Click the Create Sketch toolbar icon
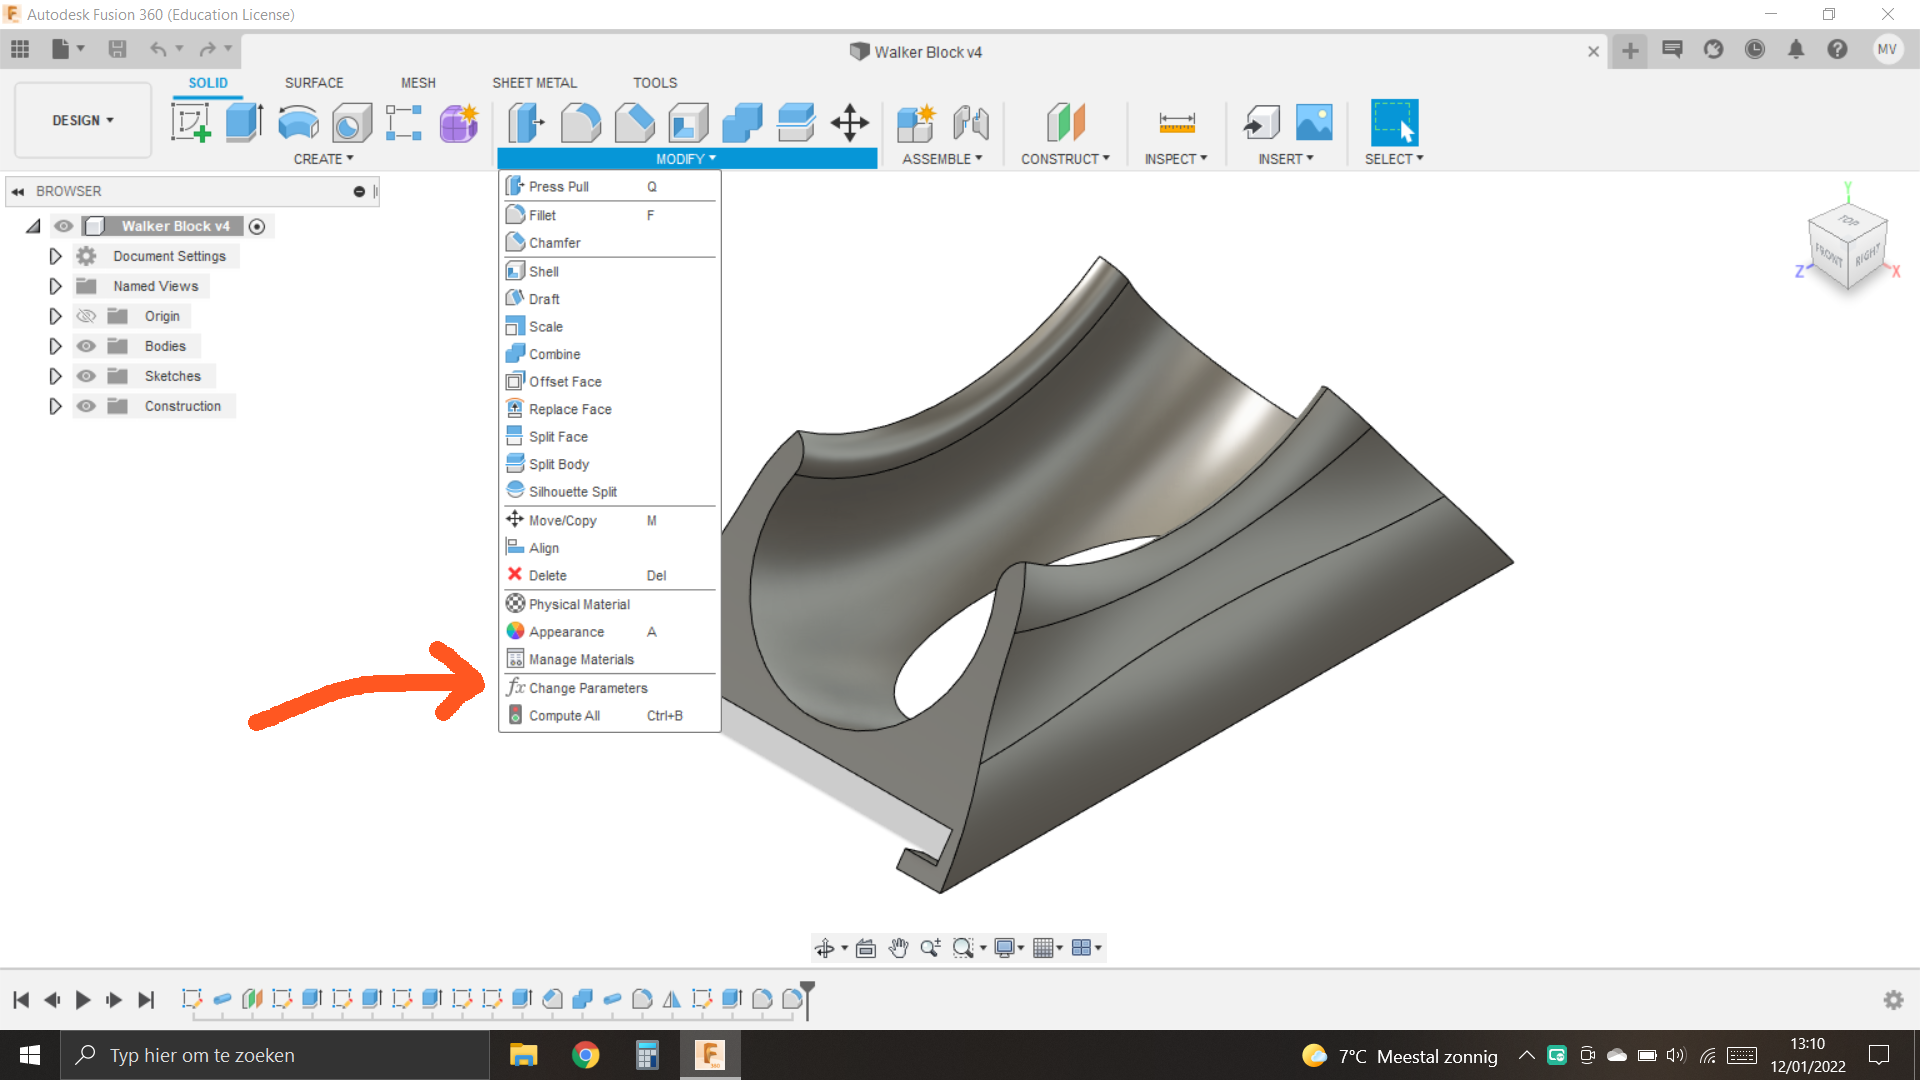This screenshot has width=1920, height=1080. pos(190,123)
